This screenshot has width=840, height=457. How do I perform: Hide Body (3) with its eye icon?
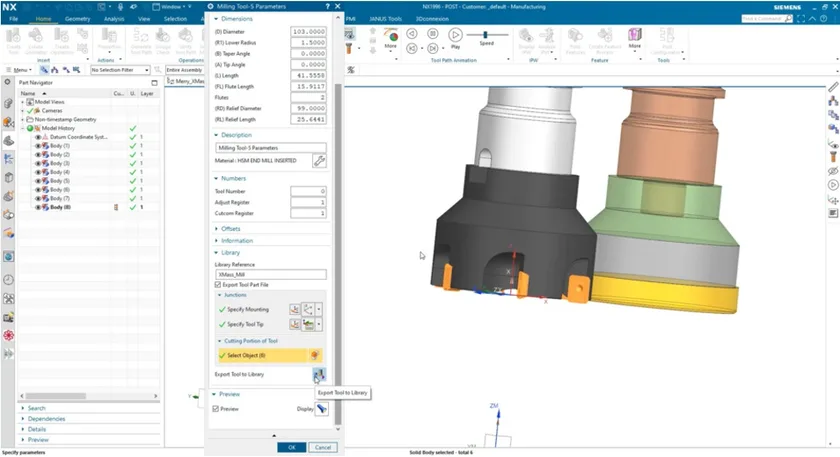click(38, 163)
